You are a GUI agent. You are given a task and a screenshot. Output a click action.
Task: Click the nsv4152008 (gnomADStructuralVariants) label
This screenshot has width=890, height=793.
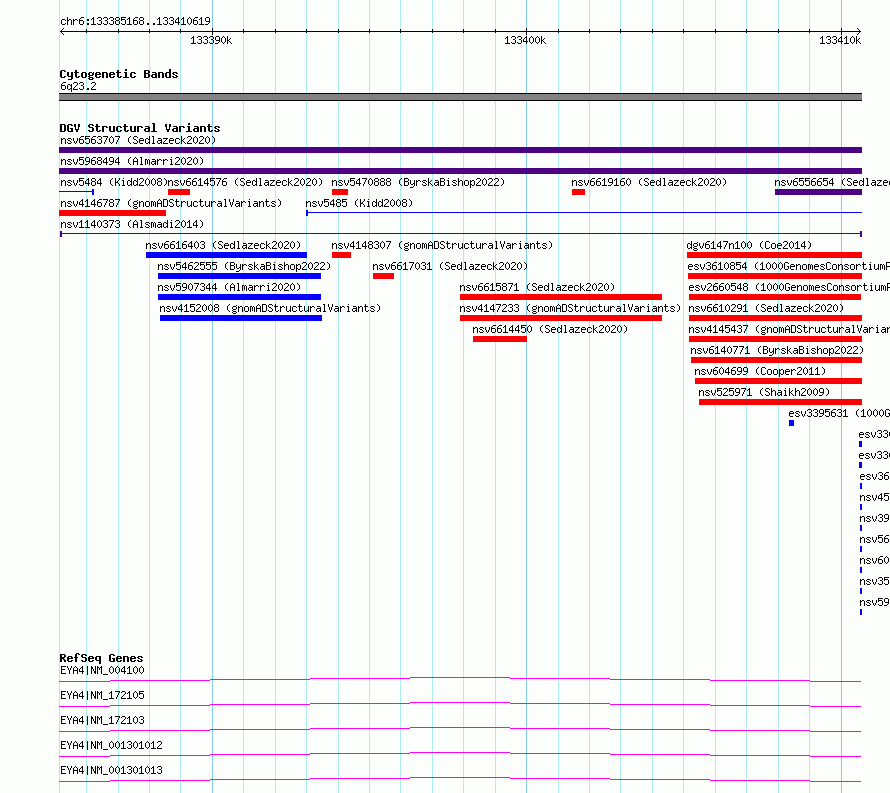tap(270, 308)
